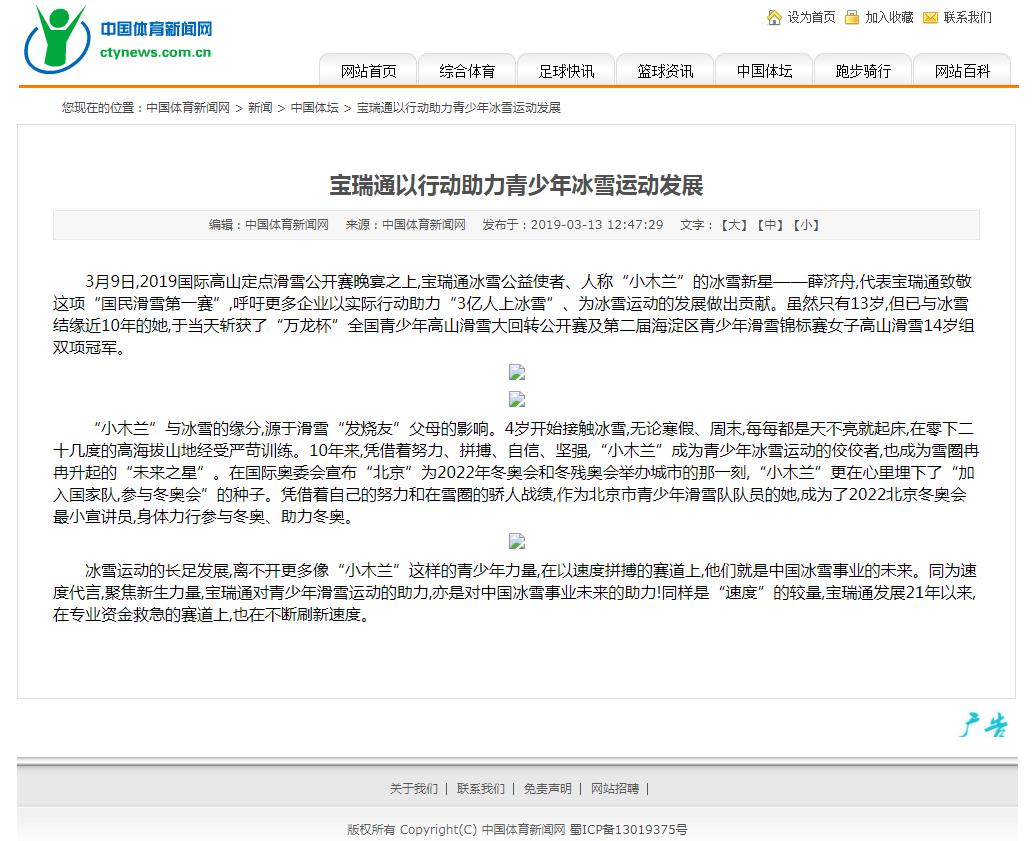The image size is (1033, 841).
Task: Open the 足球快讯 navigation tab
Action: pyautogui.click(x=566, y=70)
